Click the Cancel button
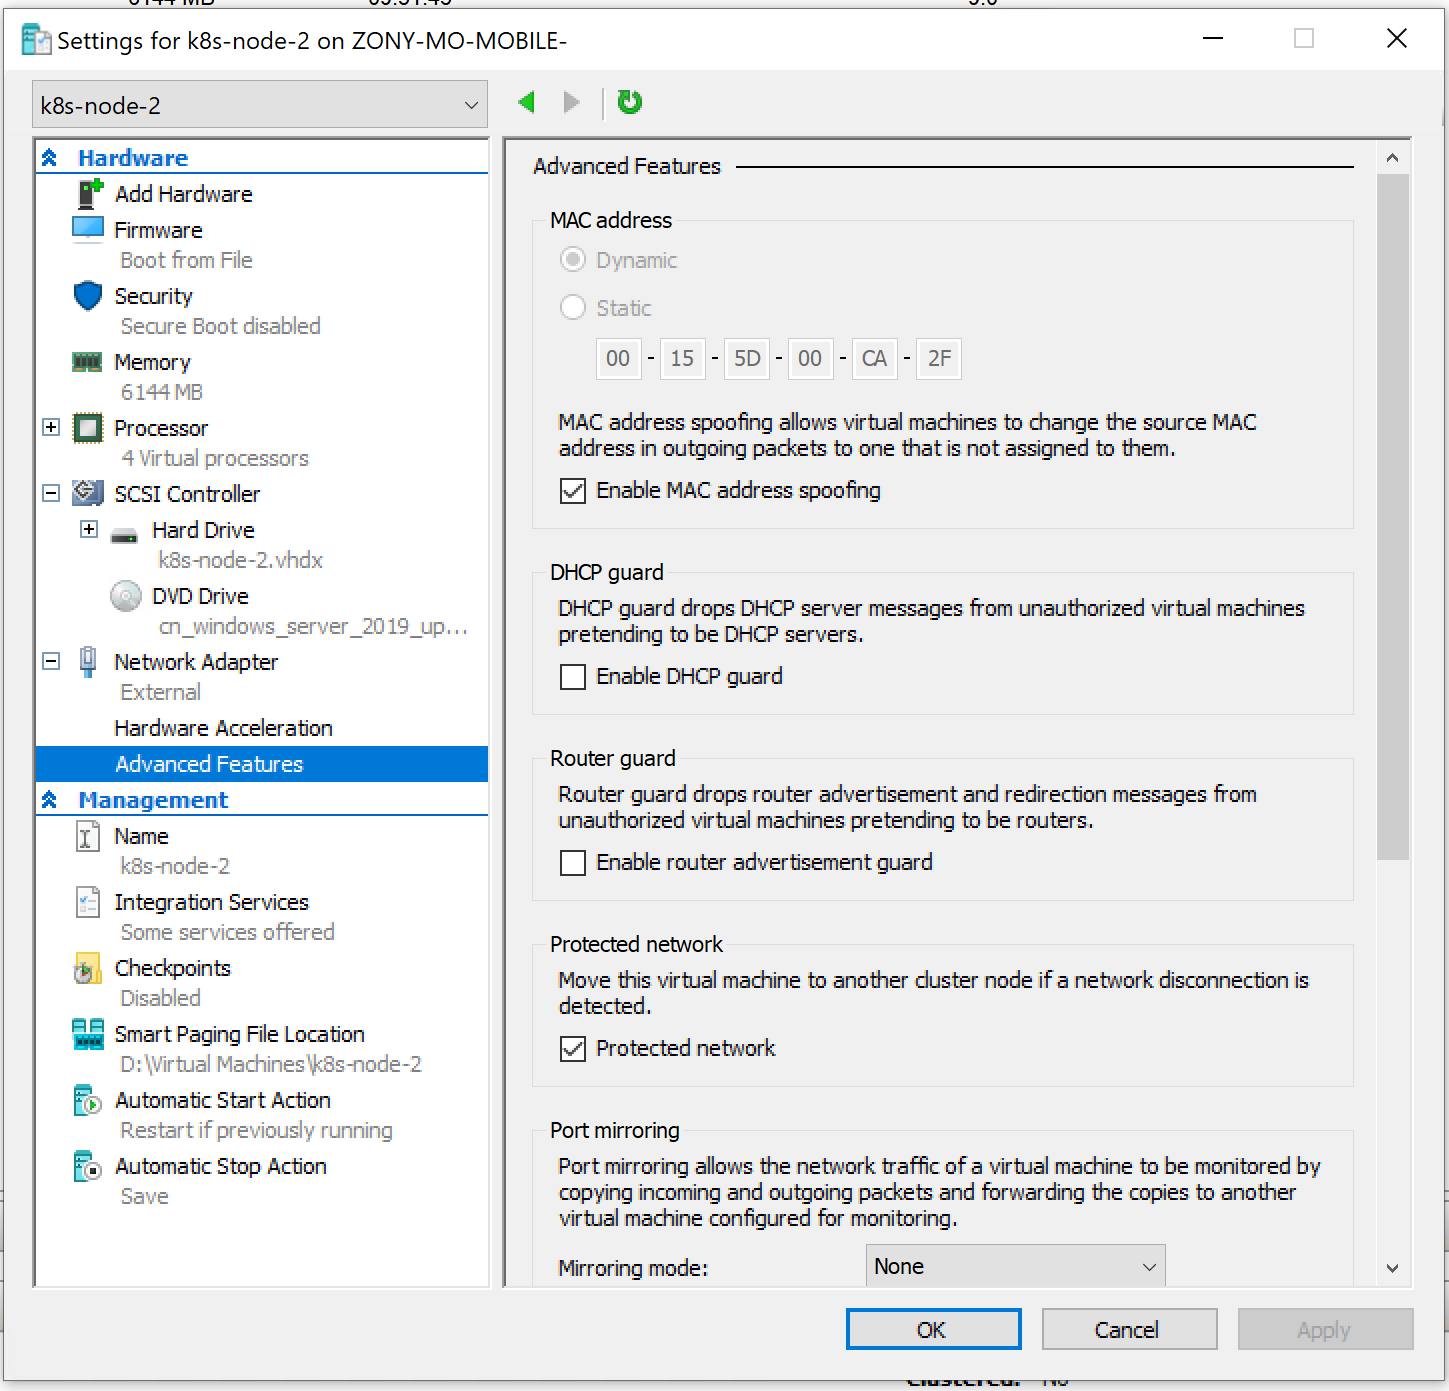The width and height of the screenshot is (1449, 1391). pos(1128,1329)
